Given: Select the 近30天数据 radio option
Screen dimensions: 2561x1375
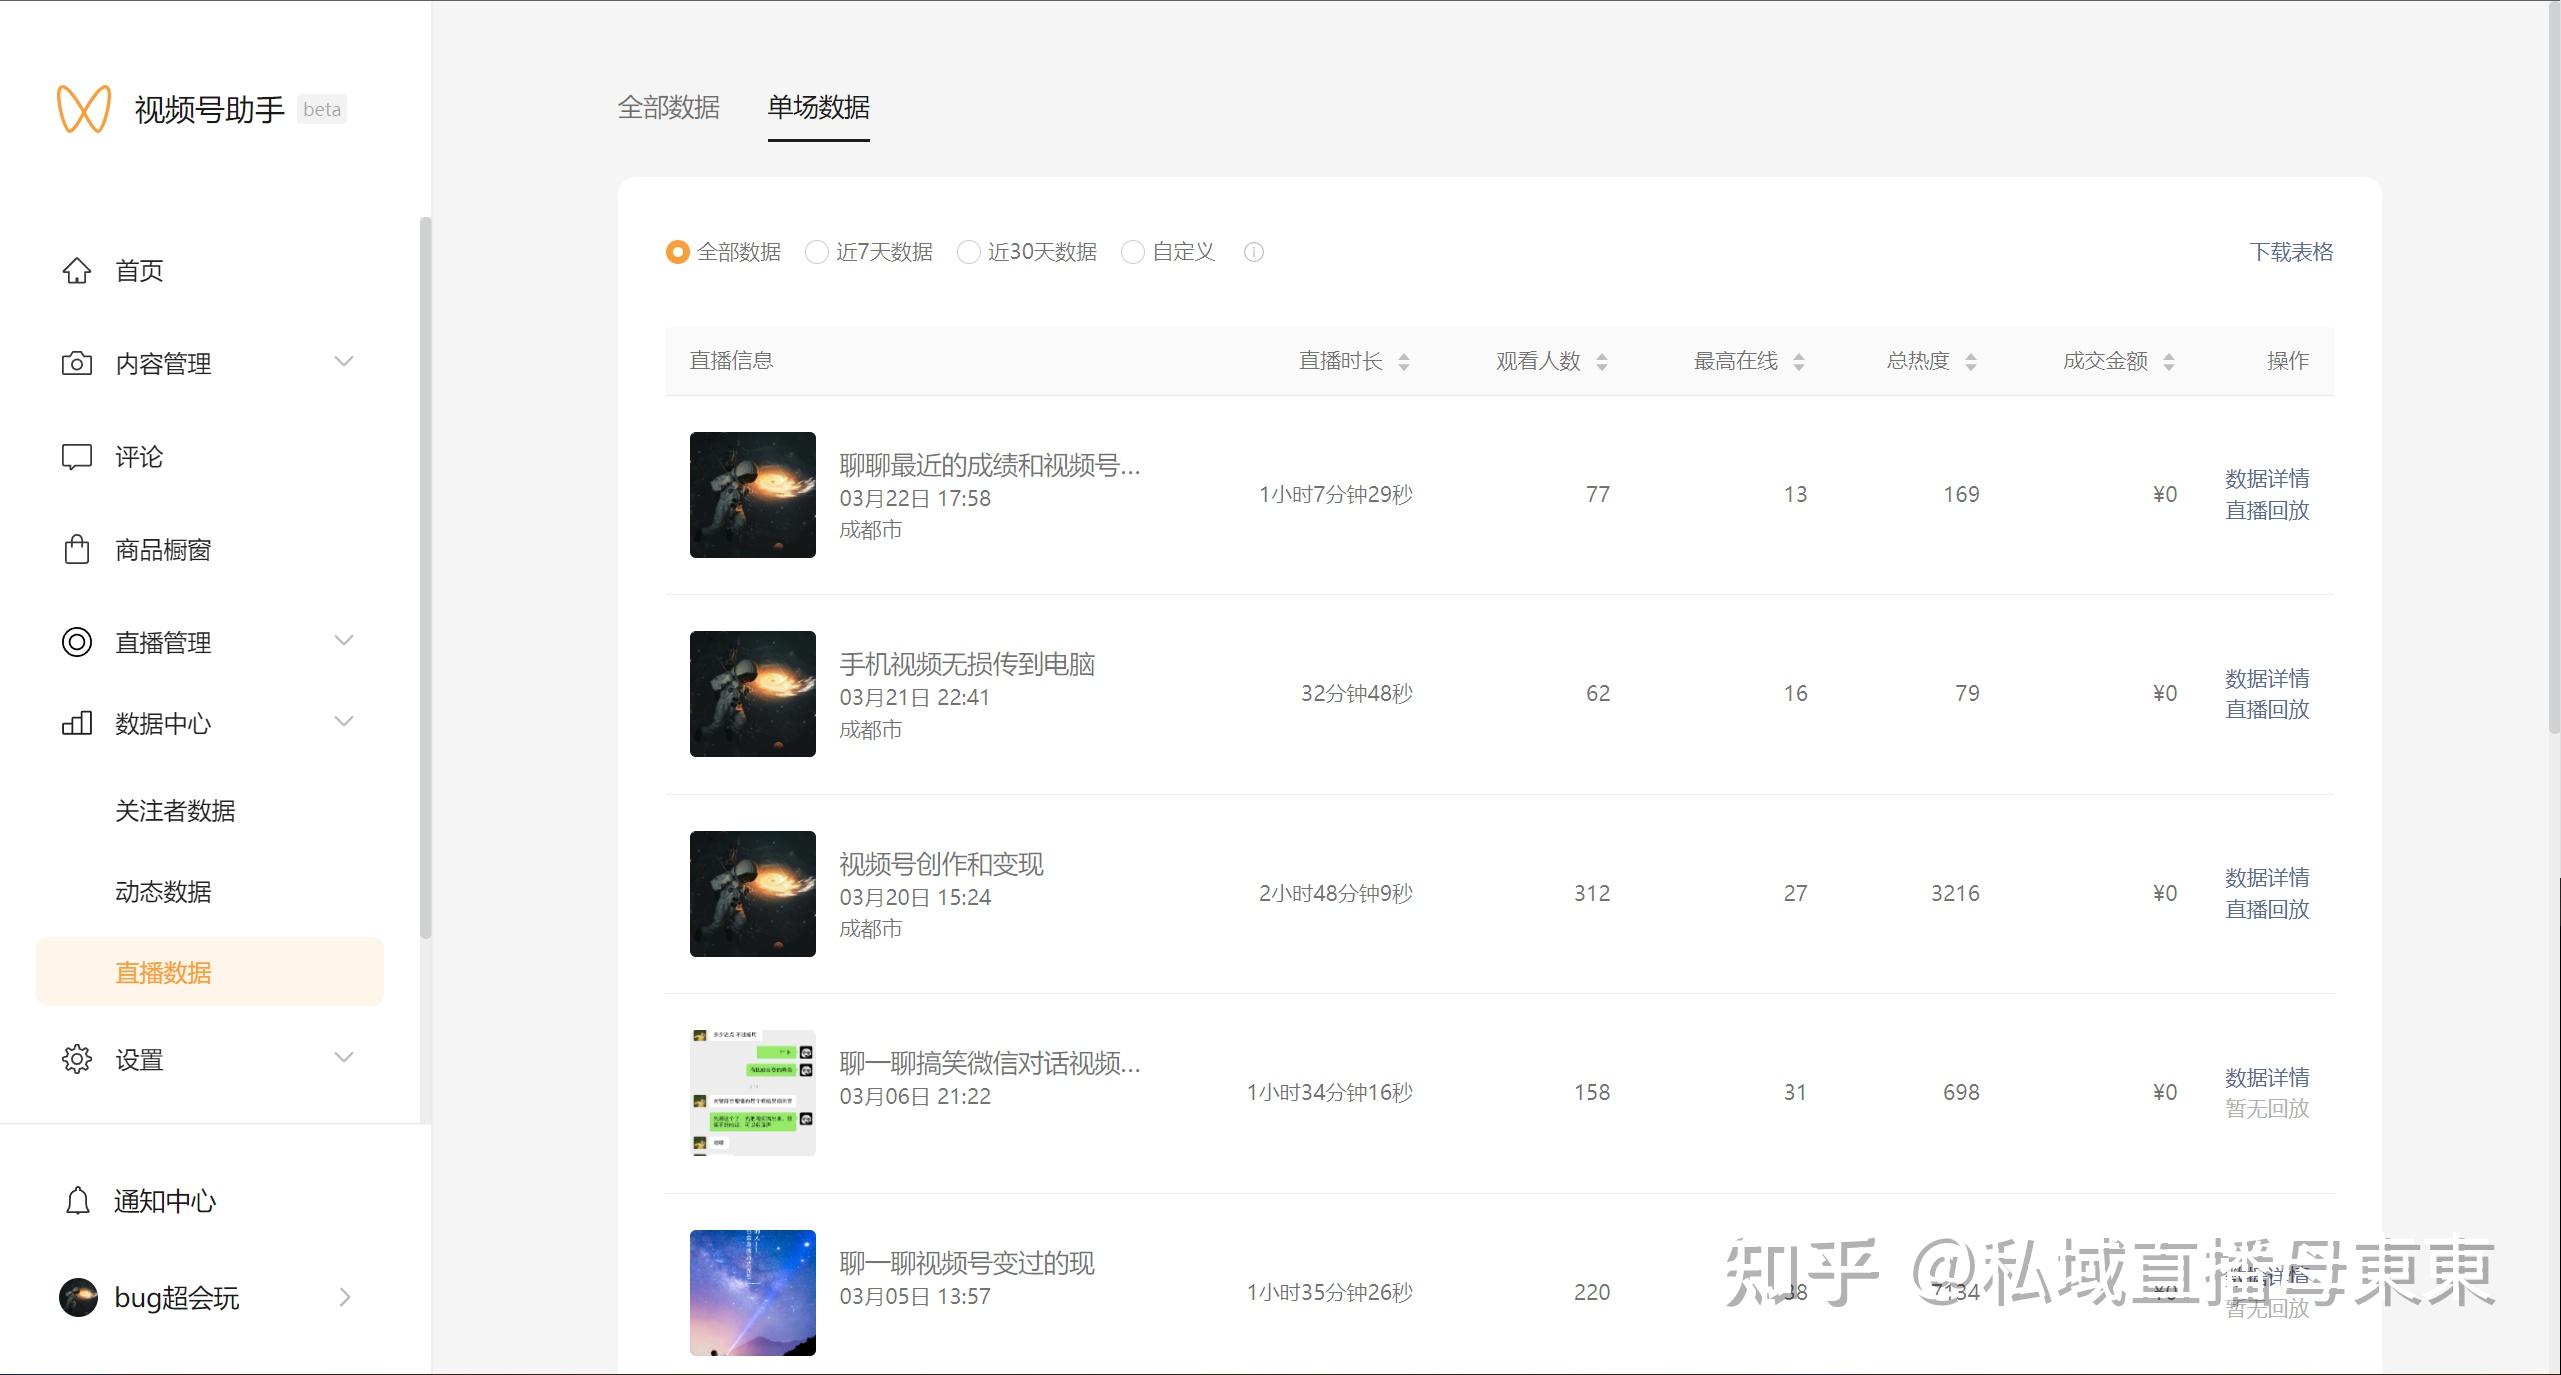Looking at the screenshot, I should [968, 252].
